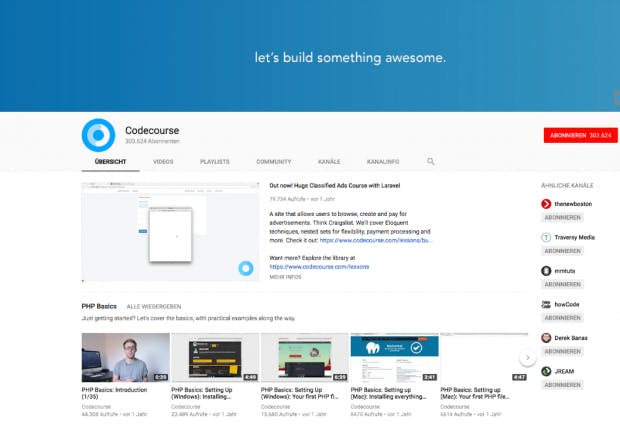Image resolution: width=620 pixels, height=425 pixels.
Task: Click the Codecourse channel avatar icon
Action: [98, 135]
